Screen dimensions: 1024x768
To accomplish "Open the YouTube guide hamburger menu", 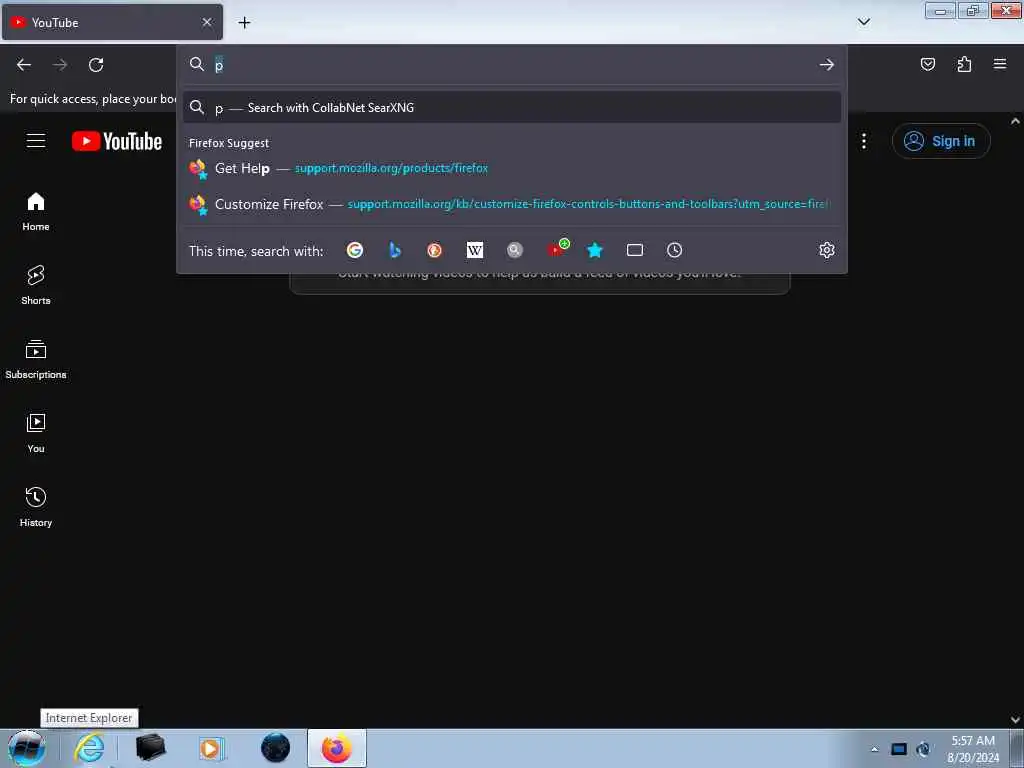I will (36, 141).
